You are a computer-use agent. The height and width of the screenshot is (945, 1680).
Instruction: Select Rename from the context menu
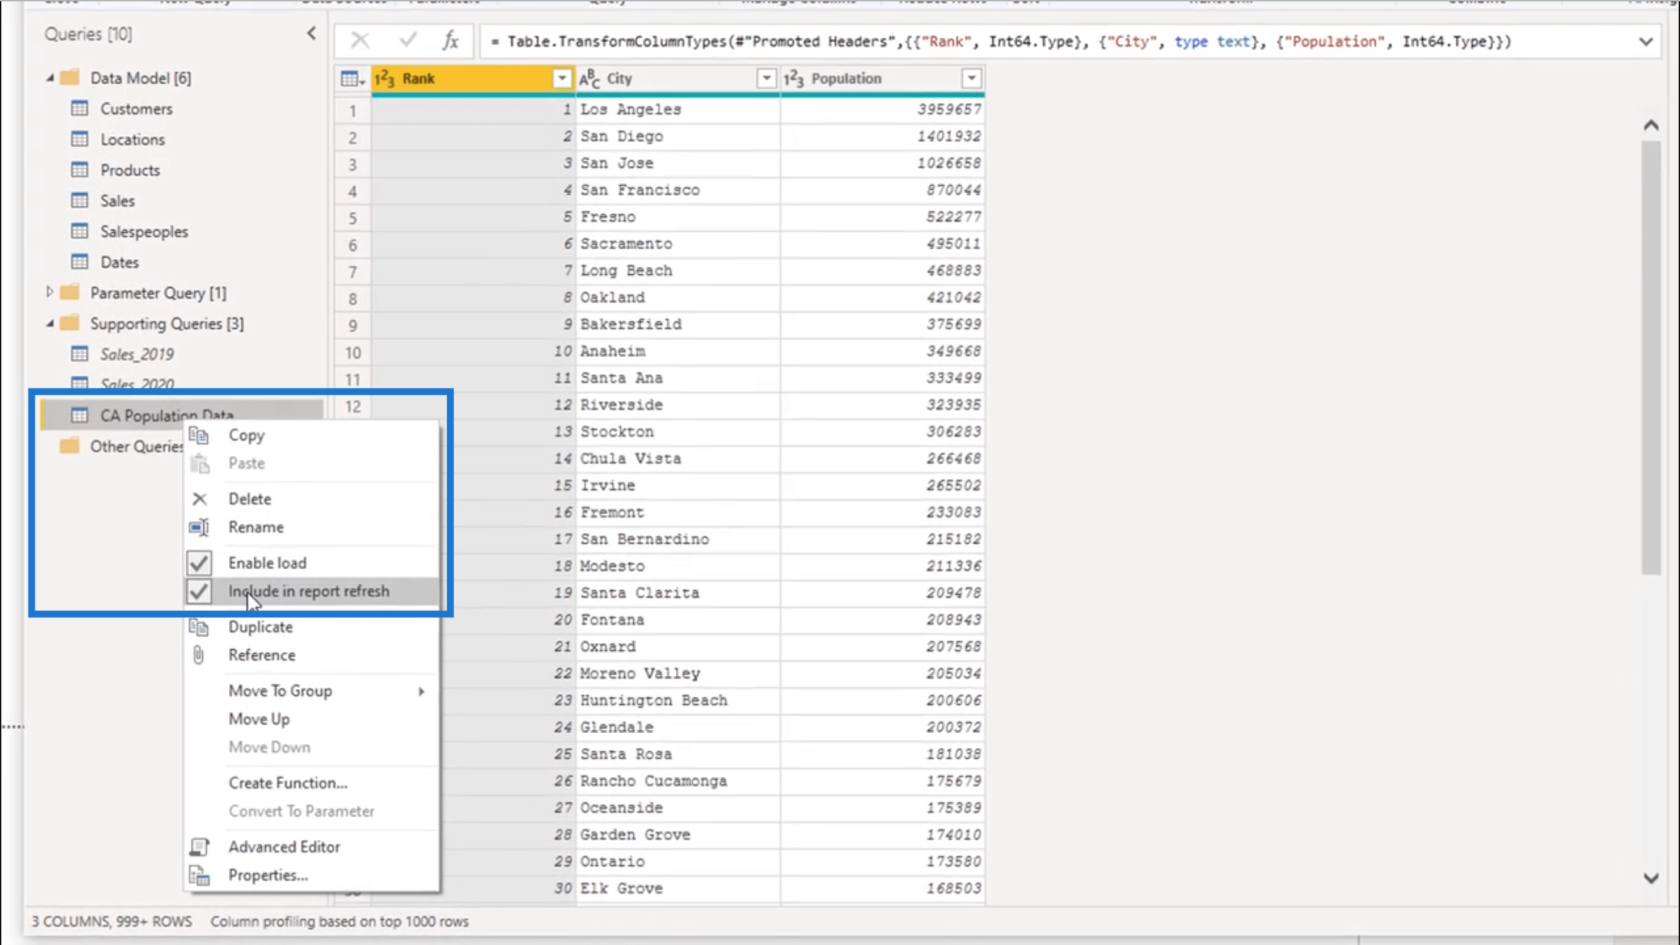(x=312, y=527)
